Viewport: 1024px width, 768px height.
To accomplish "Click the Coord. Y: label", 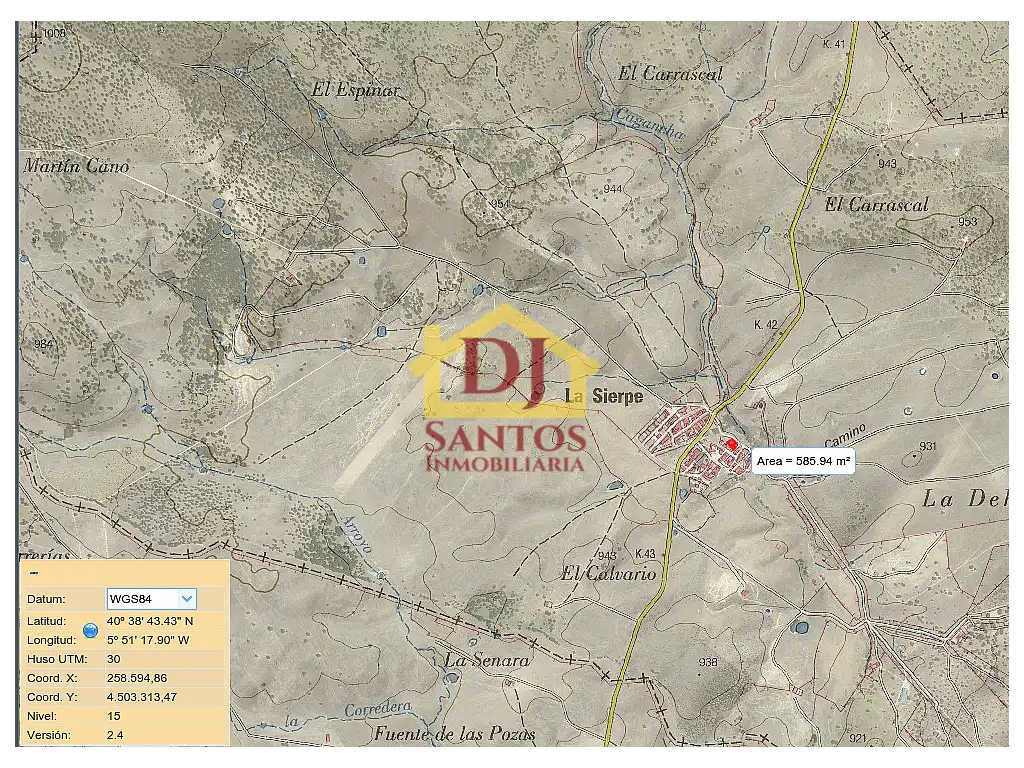I will click(x=52, y=697).
